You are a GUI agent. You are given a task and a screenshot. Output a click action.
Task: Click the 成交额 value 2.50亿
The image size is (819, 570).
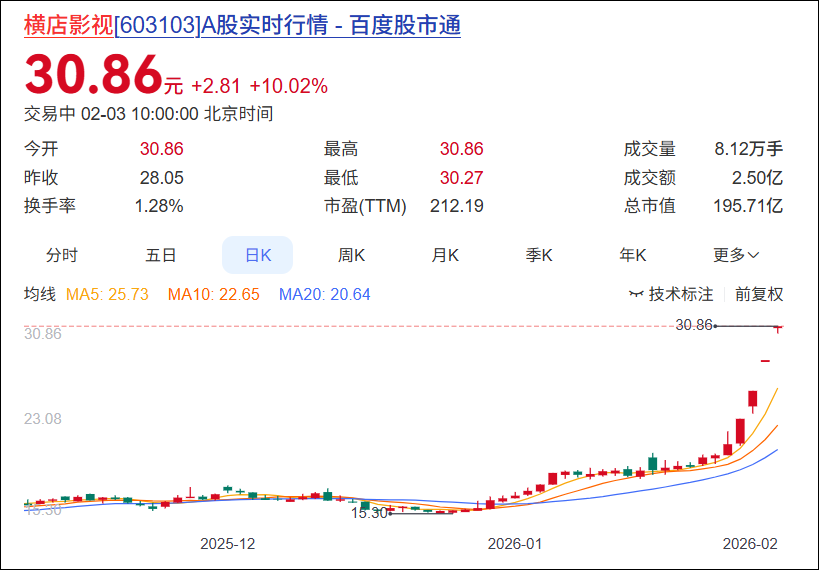pyautogui.click(x=757, y=178)
